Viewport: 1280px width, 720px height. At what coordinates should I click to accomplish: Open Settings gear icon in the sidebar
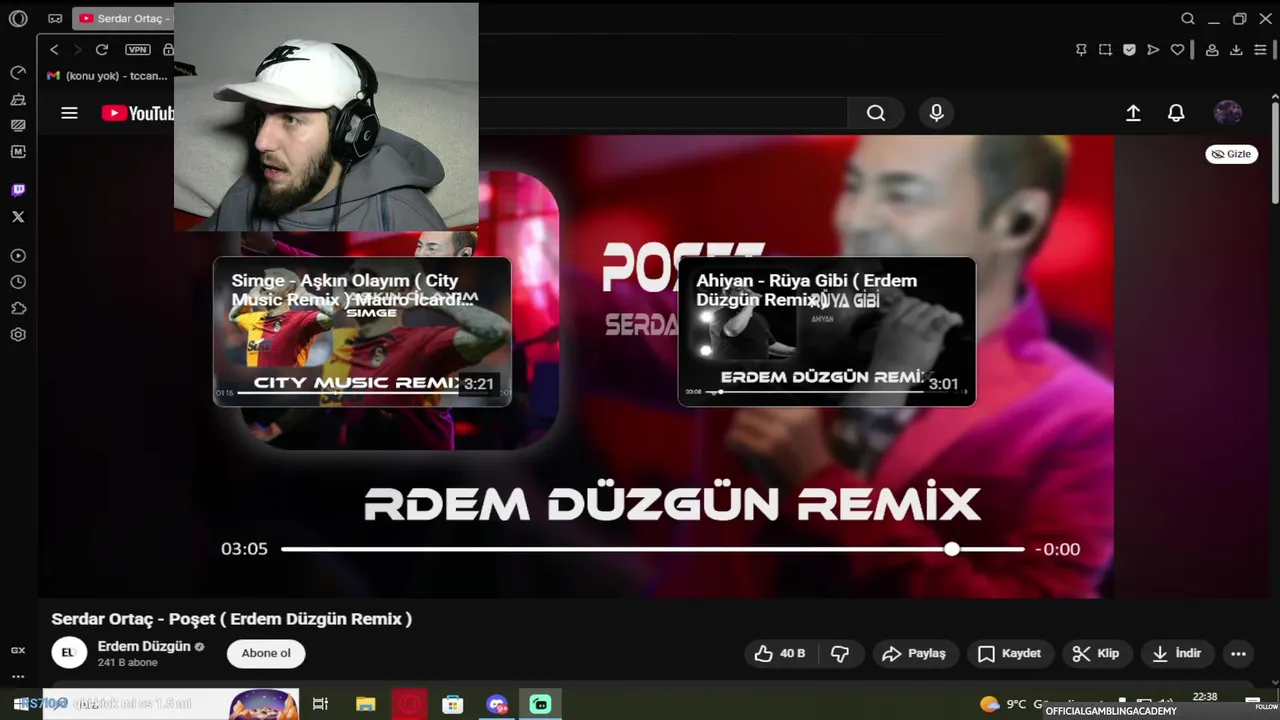pyautogui.click(x=18, y=335)
